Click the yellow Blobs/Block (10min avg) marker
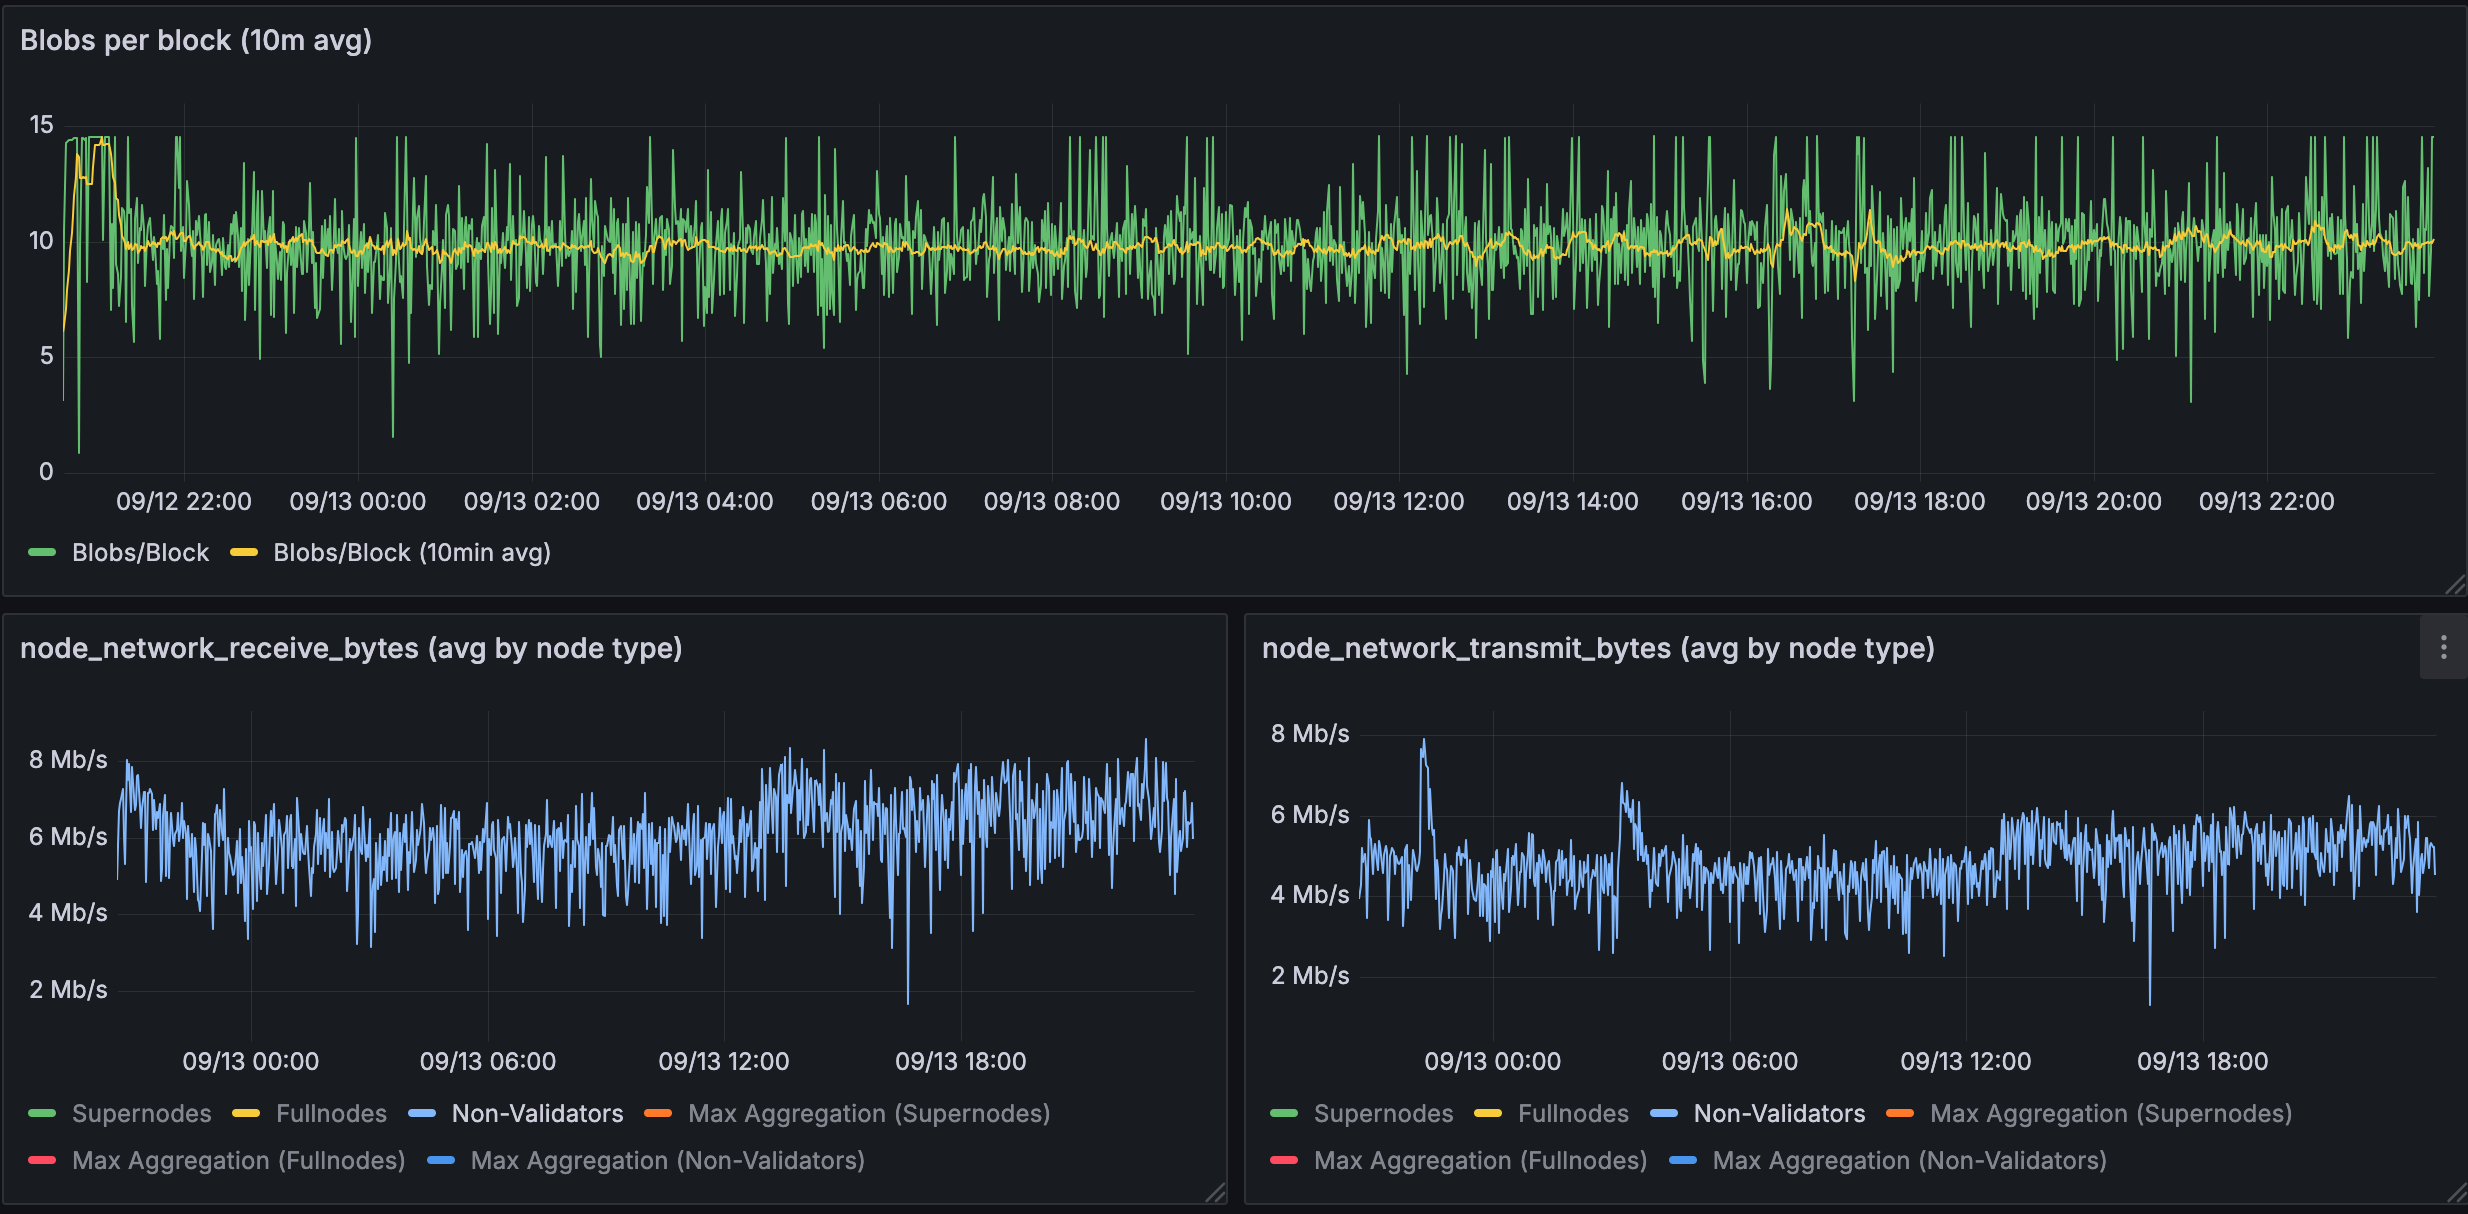The height and width of the screenshot is (1214, 2468). [244, 552]
